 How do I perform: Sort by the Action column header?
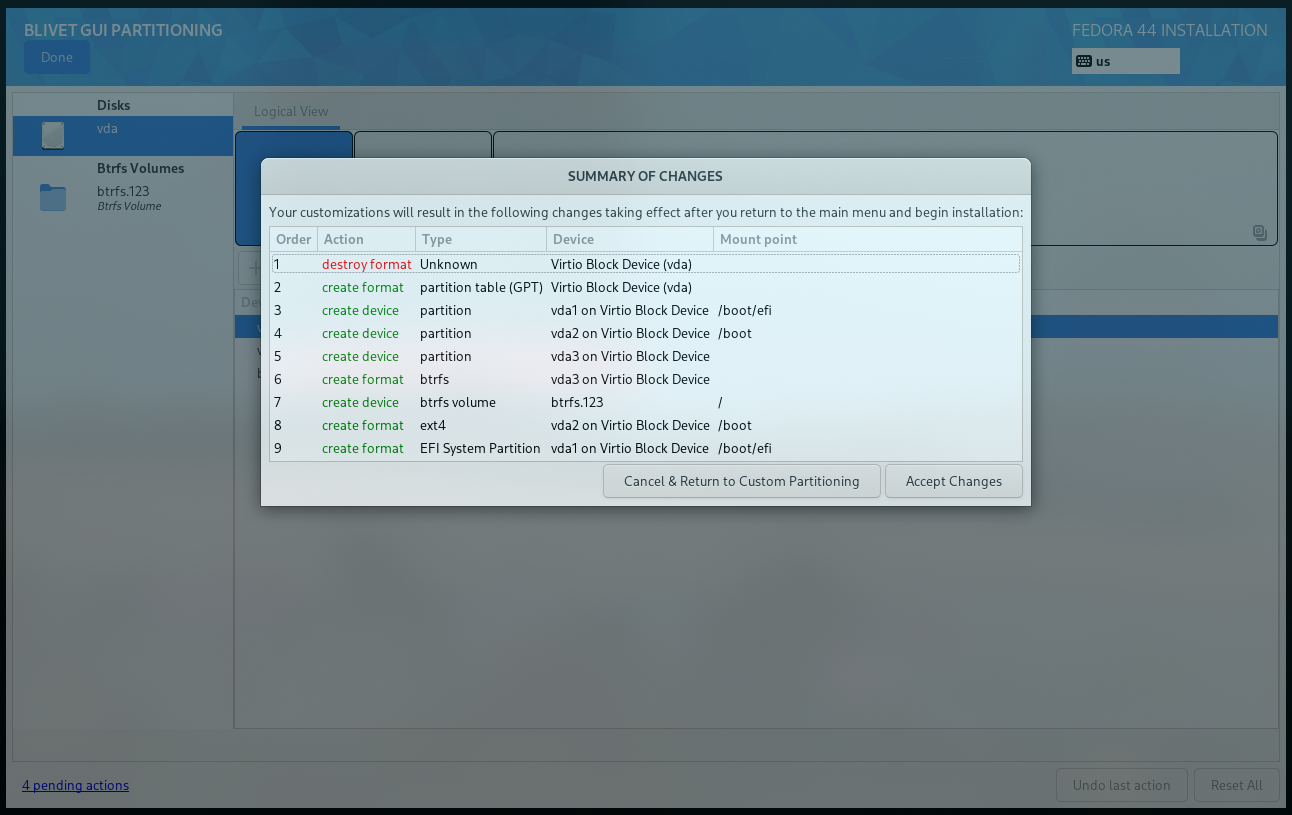tap(366, 239)
